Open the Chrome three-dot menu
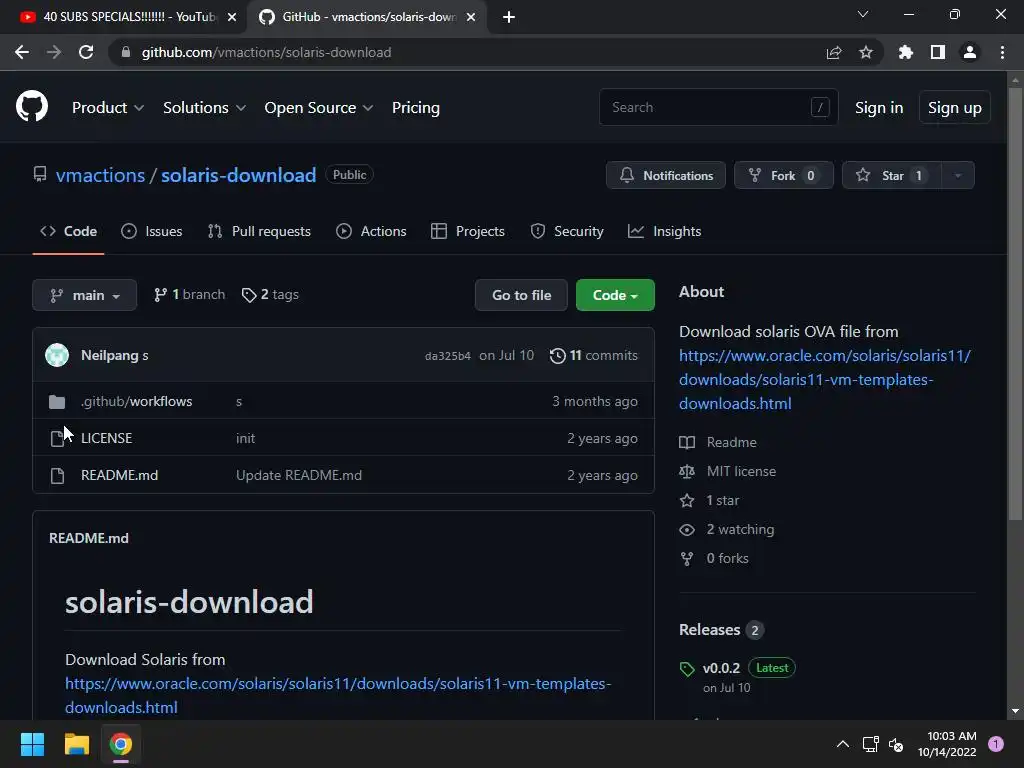 (x=1002, y=52)
